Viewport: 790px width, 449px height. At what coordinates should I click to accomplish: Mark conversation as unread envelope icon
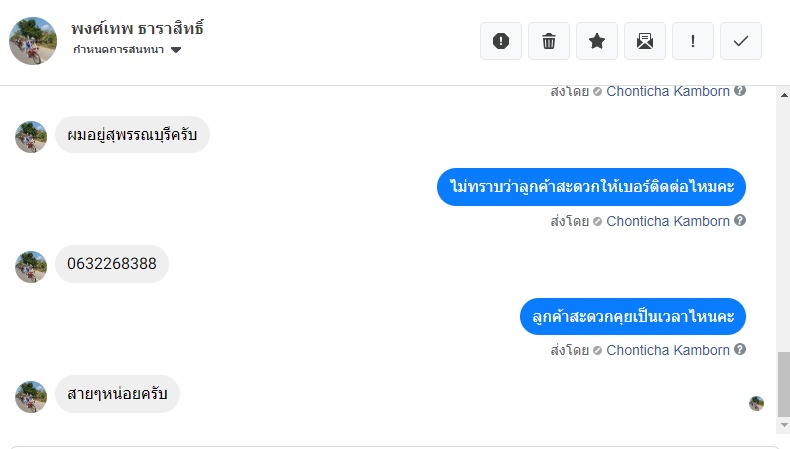coord(645,41)
